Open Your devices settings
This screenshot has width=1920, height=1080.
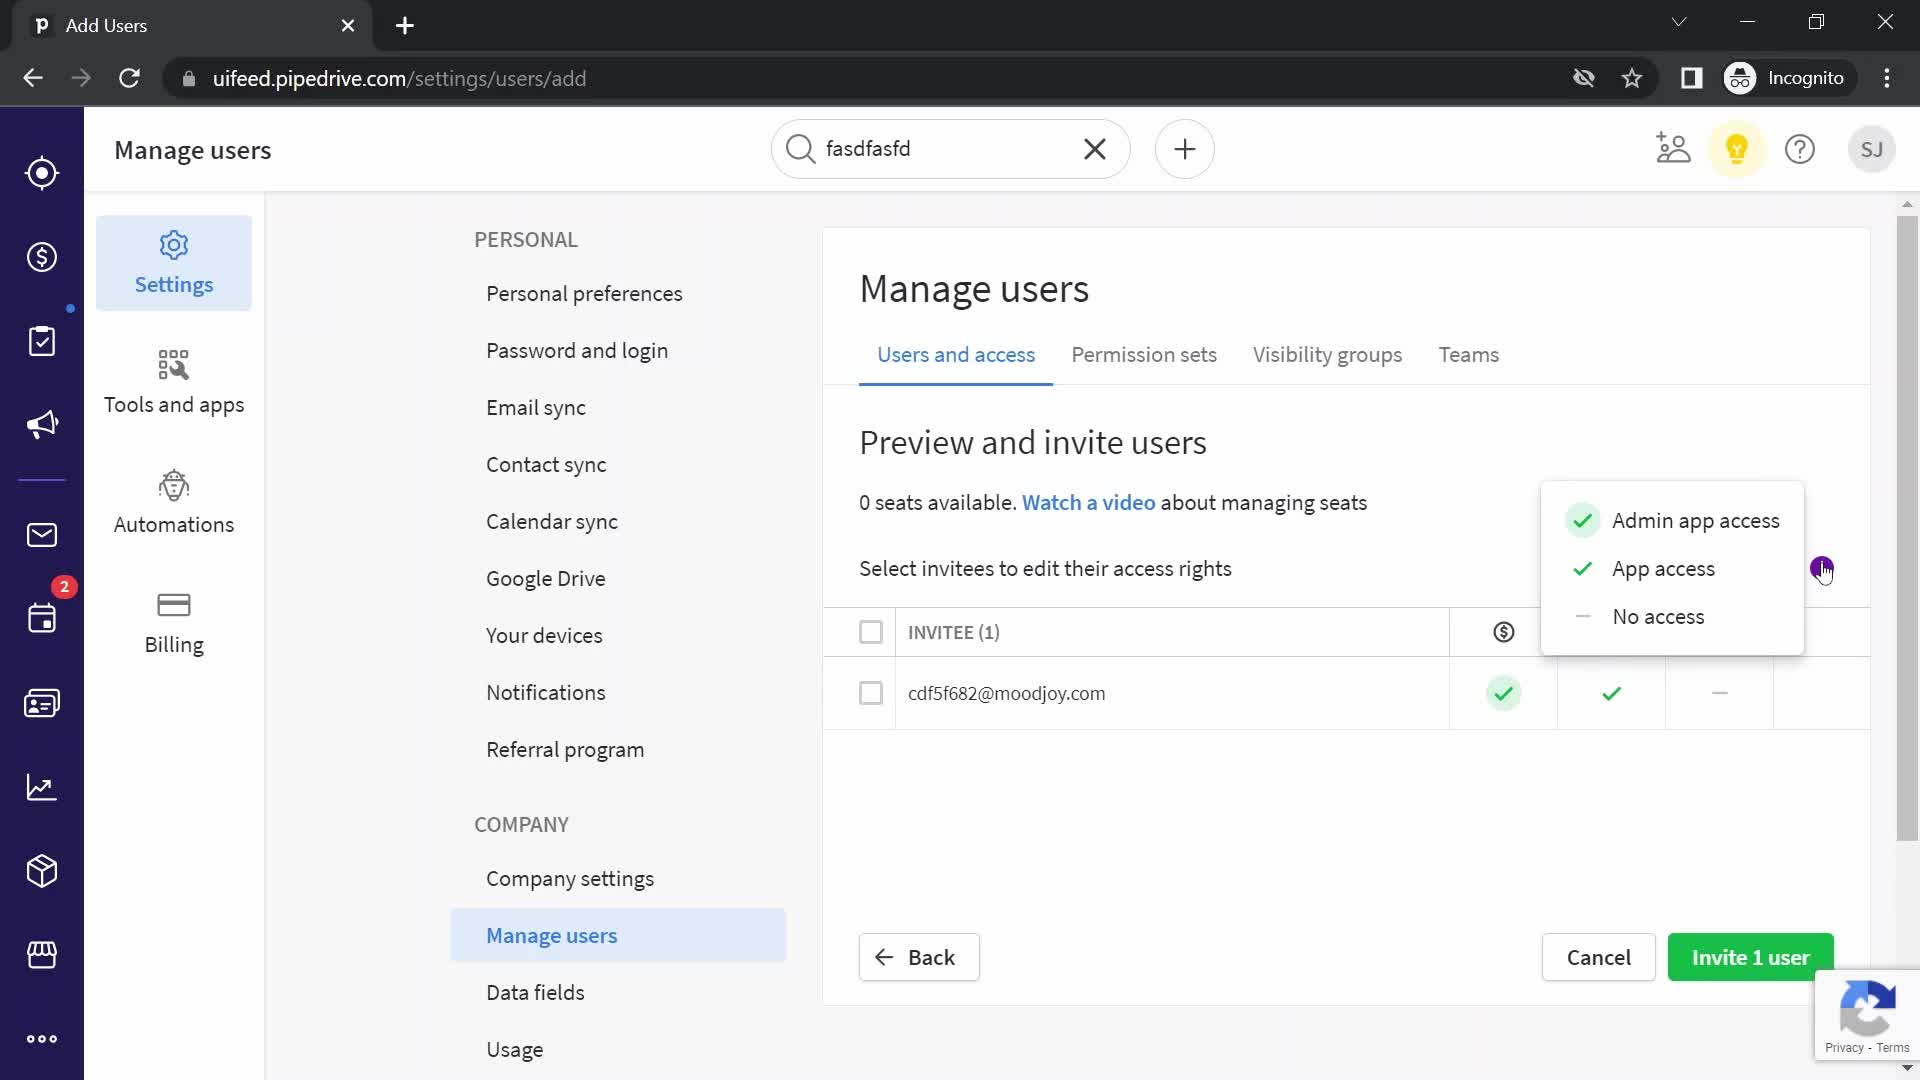click(x=544, y=636)
